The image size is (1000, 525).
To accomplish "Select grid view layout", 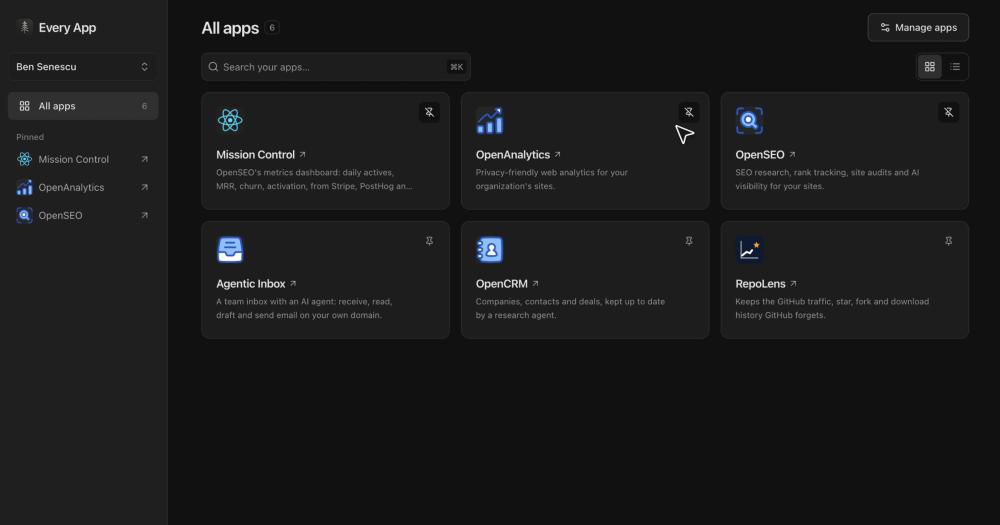I will 929,66.
